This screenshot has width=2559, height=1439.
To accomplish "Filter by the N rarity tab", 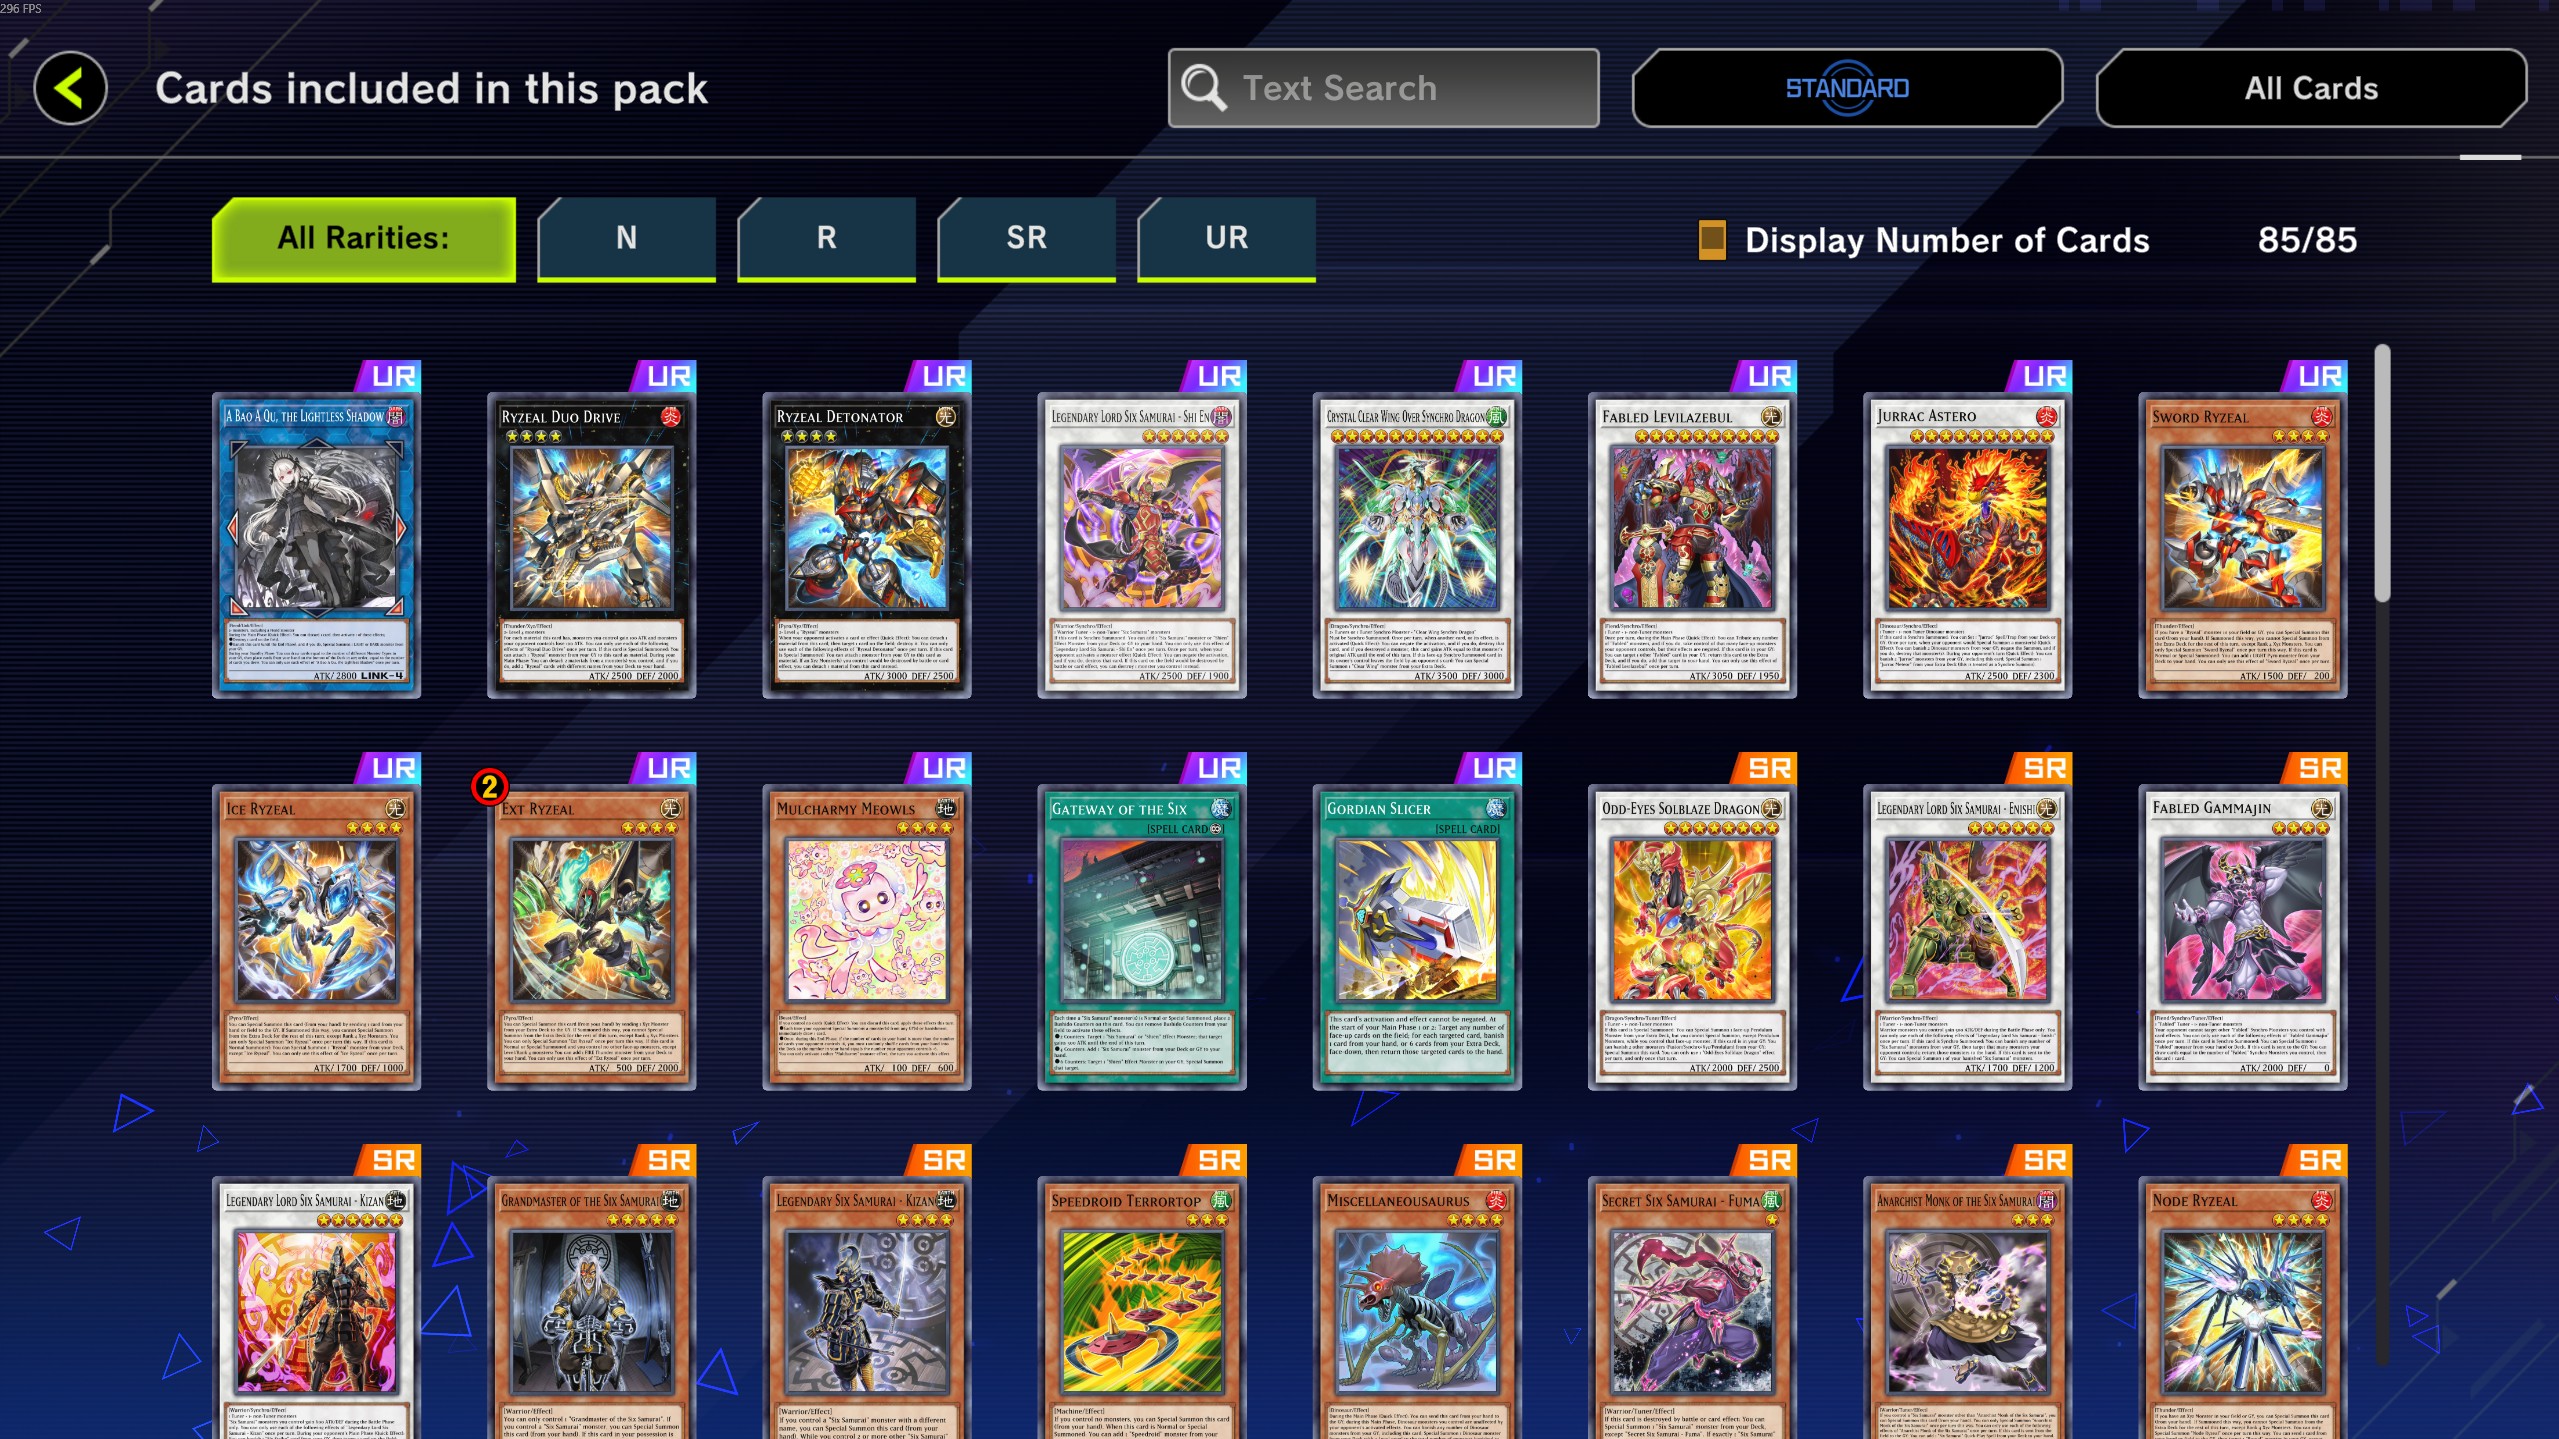I will click(x=627, y=239).
